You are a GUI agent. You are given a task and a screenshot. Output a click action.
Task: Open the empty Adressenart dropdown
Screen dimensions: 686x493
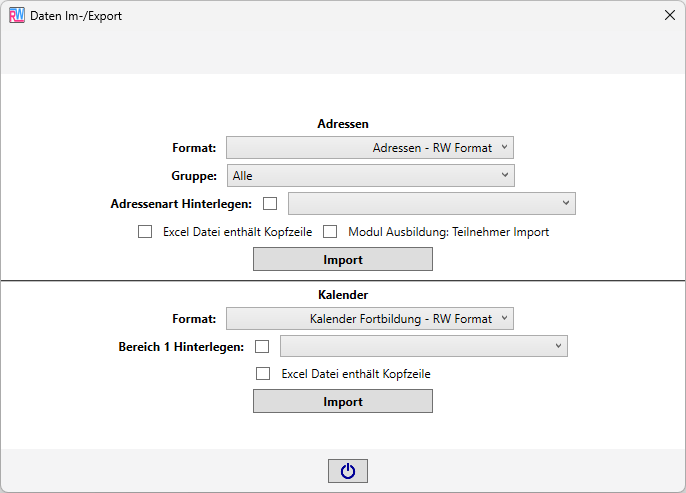[x=431, y=203]
